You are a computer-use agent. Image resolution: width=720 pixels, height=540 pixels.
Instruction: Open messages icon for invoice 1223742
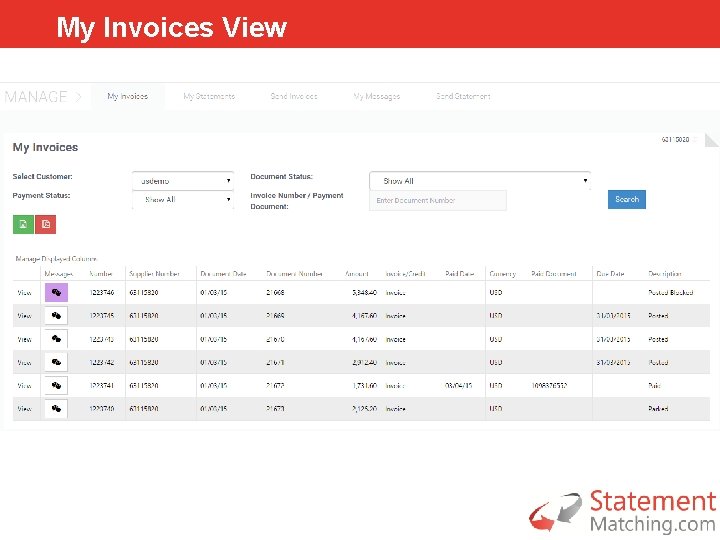pos(56,362)
